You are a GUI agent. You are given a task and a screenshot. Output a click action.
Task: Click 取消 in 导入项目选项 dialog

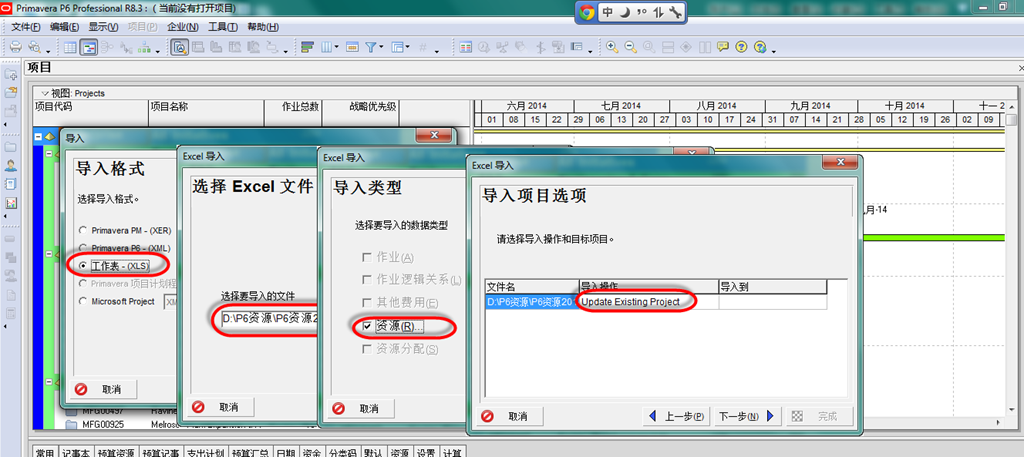point(509,416)
